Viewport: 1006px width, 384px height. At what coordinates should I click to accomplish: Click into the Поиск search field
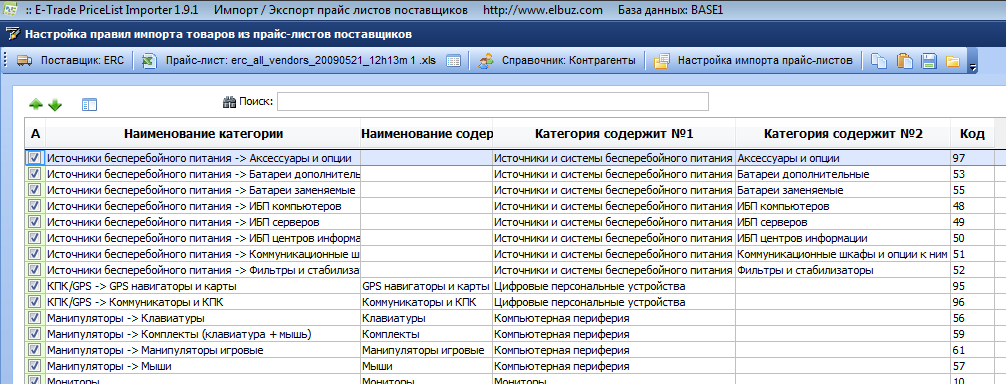493,102
